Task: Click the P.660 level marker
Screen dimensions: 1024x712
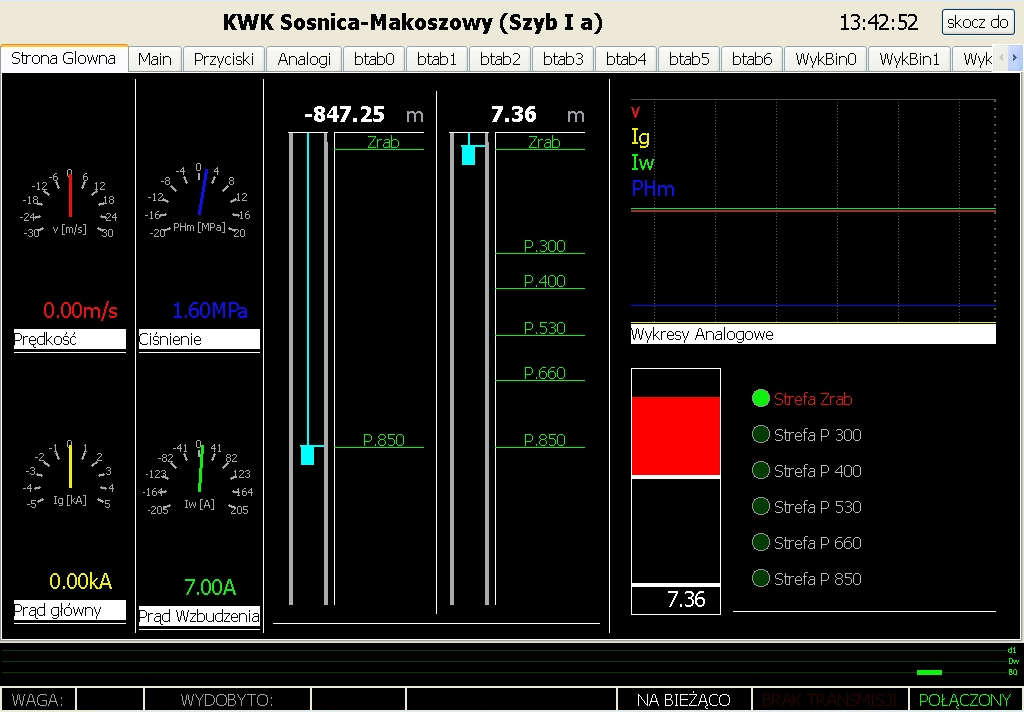Action: [x=545, y=373]
